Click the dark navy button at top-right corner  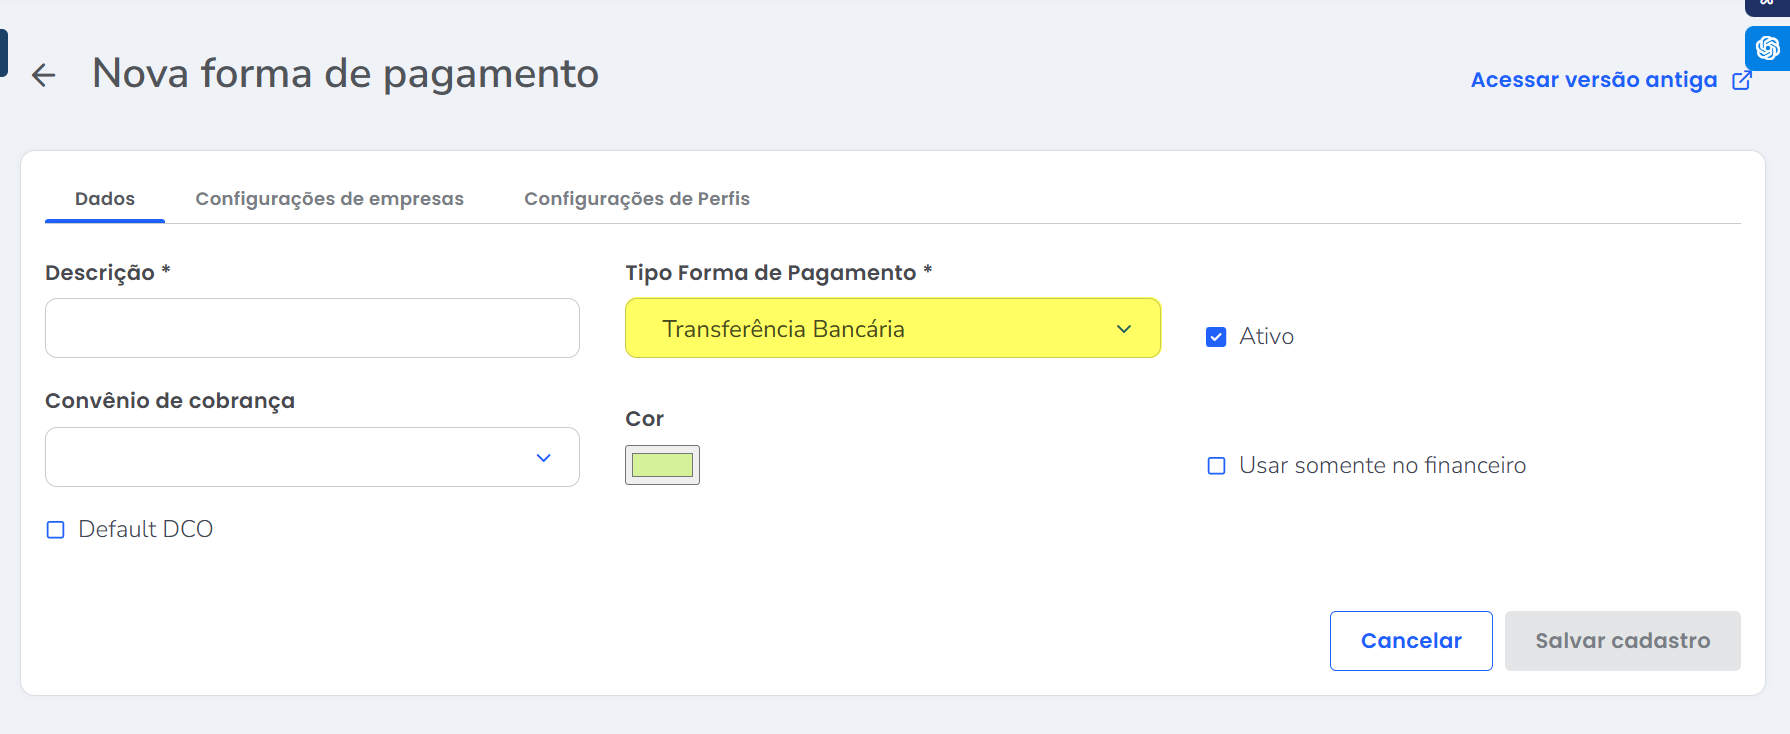pyautogui.click(x=1767, y=6)
